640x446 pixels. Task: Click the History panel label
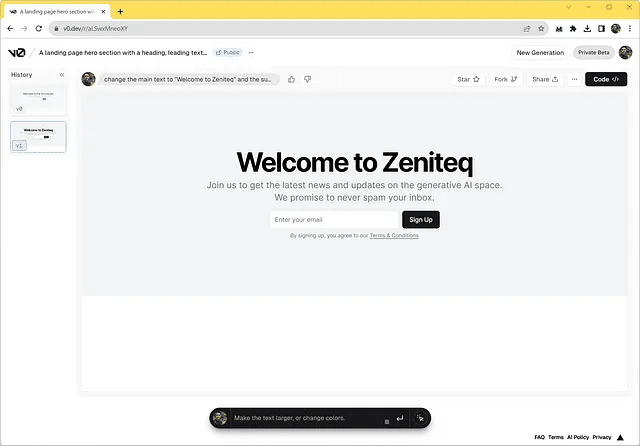(22, 75)
